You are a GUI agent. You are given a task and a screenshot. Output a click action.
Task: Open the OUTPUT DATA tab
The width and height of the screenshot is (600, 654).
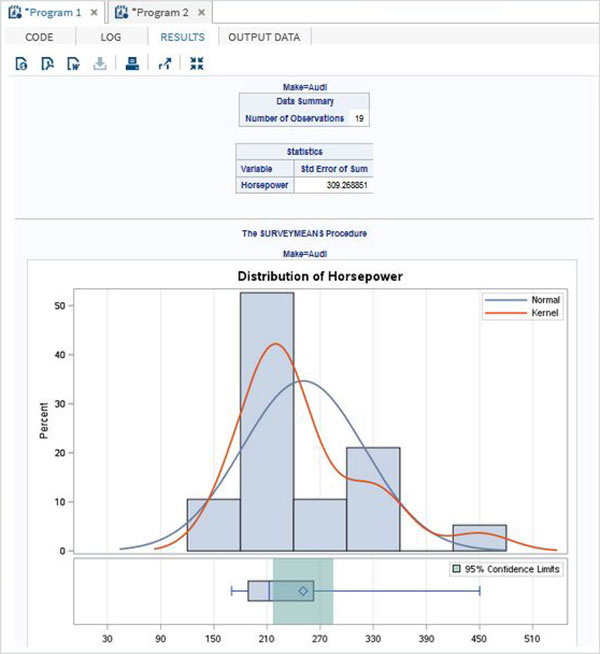[x=264, y=37]
